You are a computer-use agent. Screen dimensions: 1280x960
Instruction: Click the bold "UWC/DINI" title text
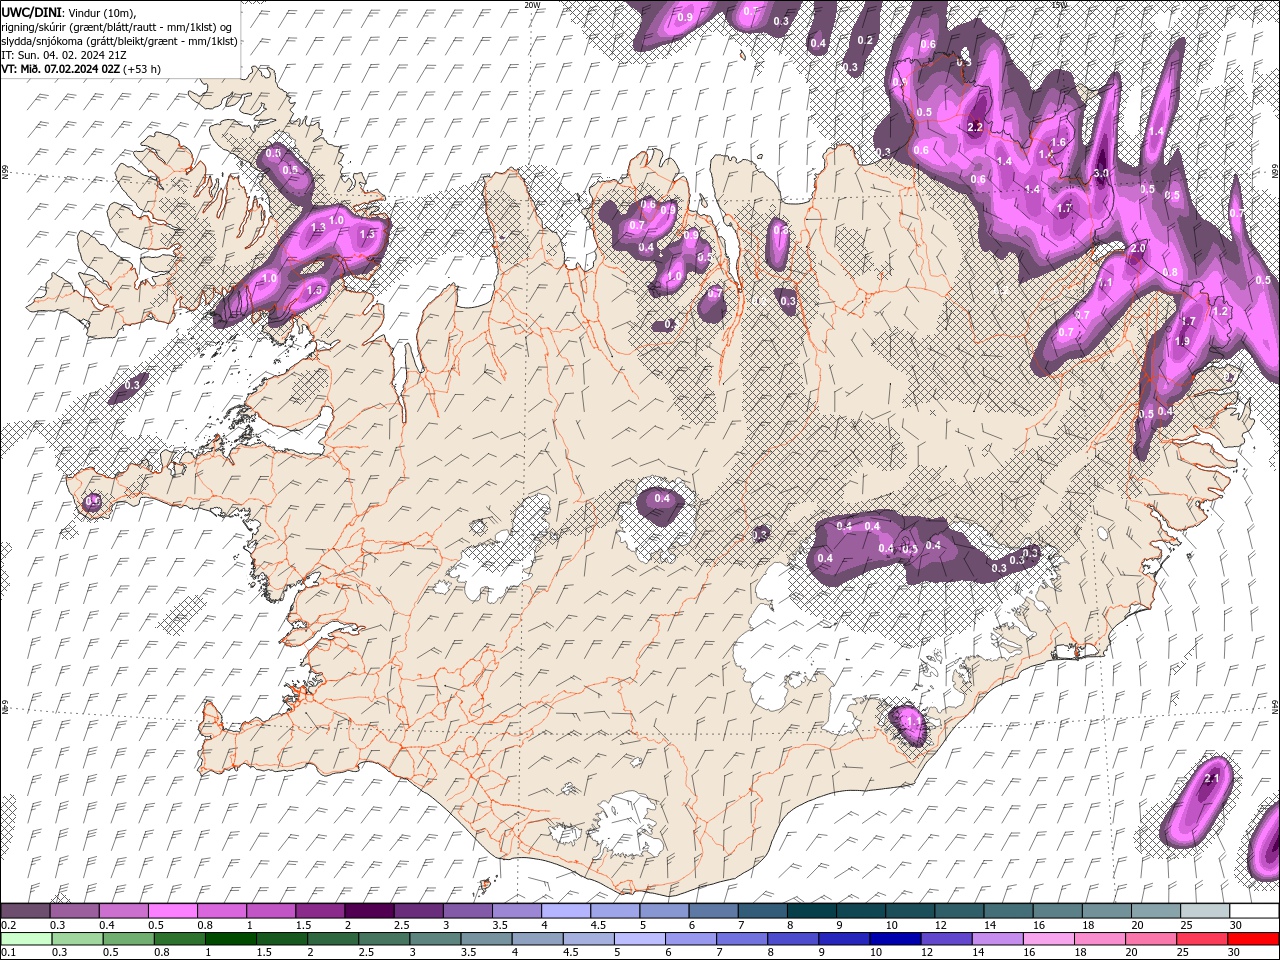coord(32,11)
